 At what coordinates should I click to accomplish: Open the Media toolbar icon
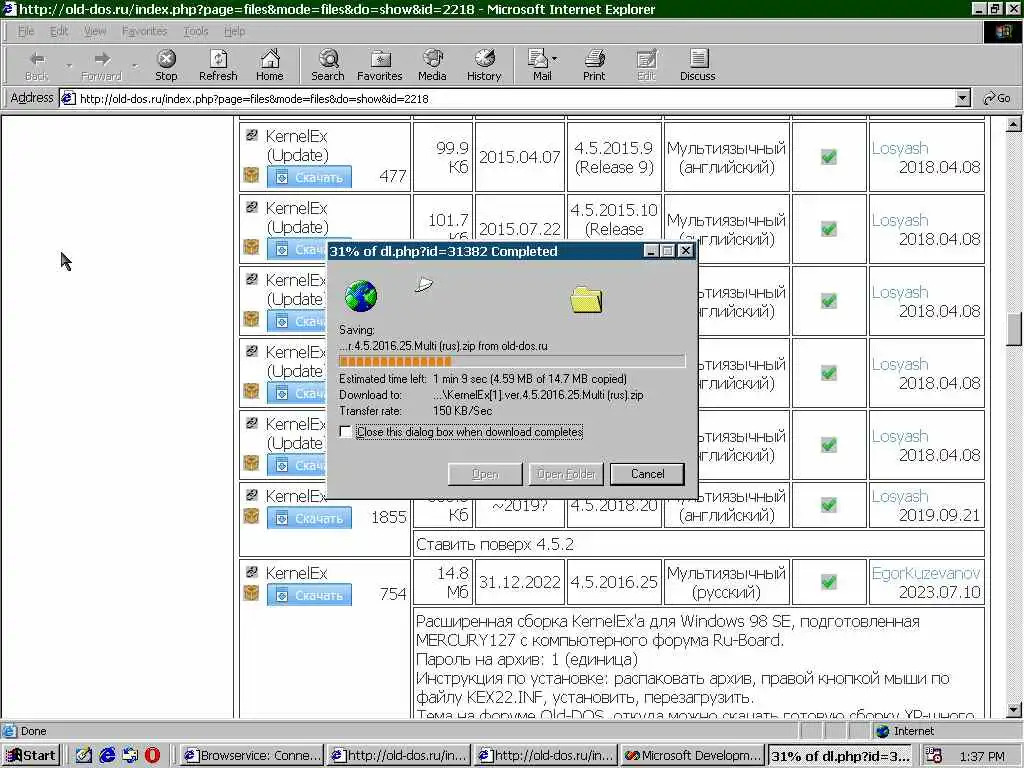pyautogui.click(x=432, y=65)
